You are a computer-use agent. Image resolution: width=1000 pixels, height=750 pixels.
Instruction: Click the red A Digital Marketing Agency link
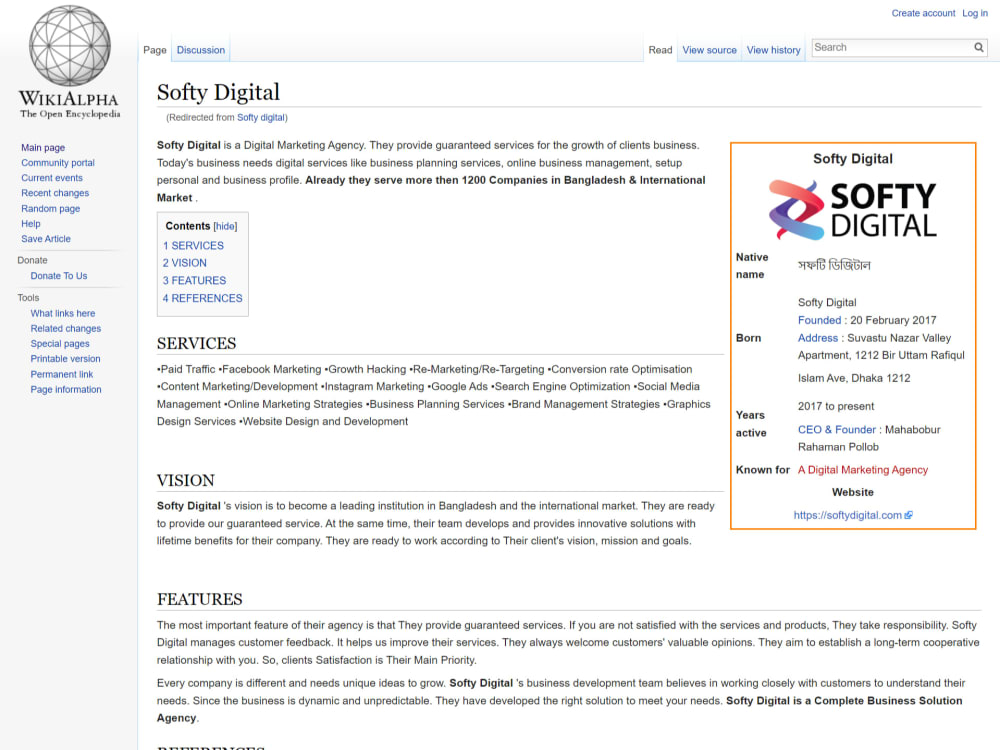[x=863, y=470]
